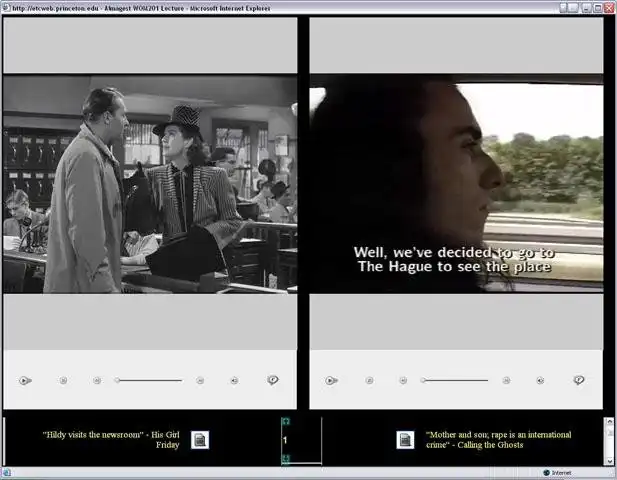617x480 pixels.
Task: Click the scrollbar down arrow at bottom right
Action: (610, 461)
